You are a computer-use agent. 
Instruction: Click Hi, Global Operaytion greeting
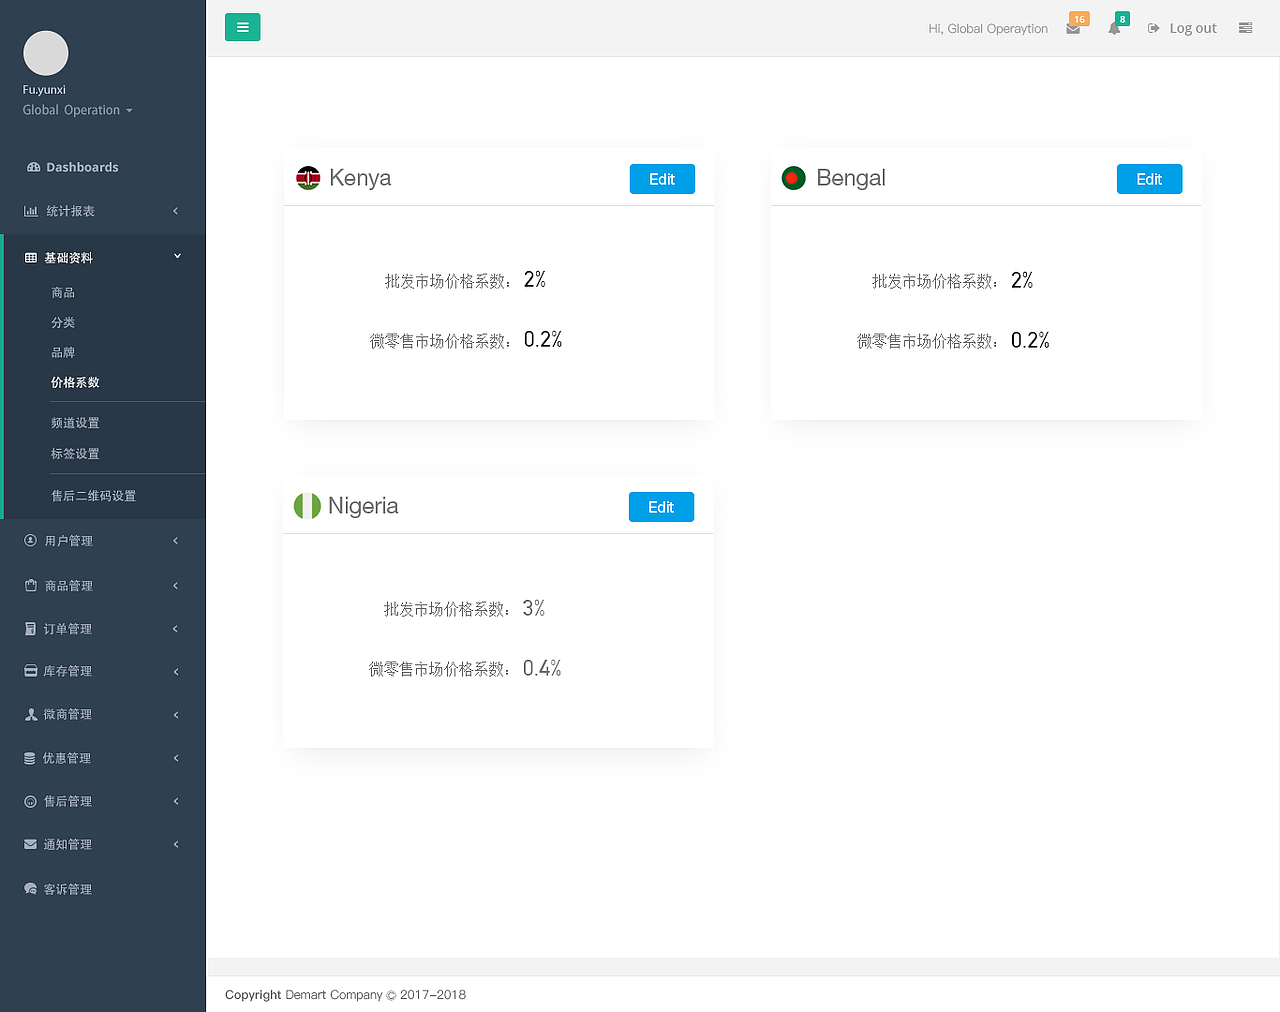pyautogui.click(x=988, y=29)
